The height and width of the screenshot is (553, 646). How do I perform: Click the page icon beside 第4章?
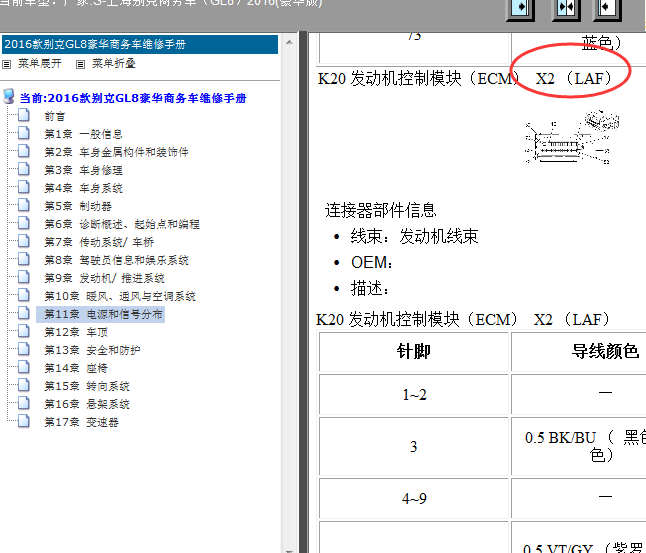click(24, 187)
